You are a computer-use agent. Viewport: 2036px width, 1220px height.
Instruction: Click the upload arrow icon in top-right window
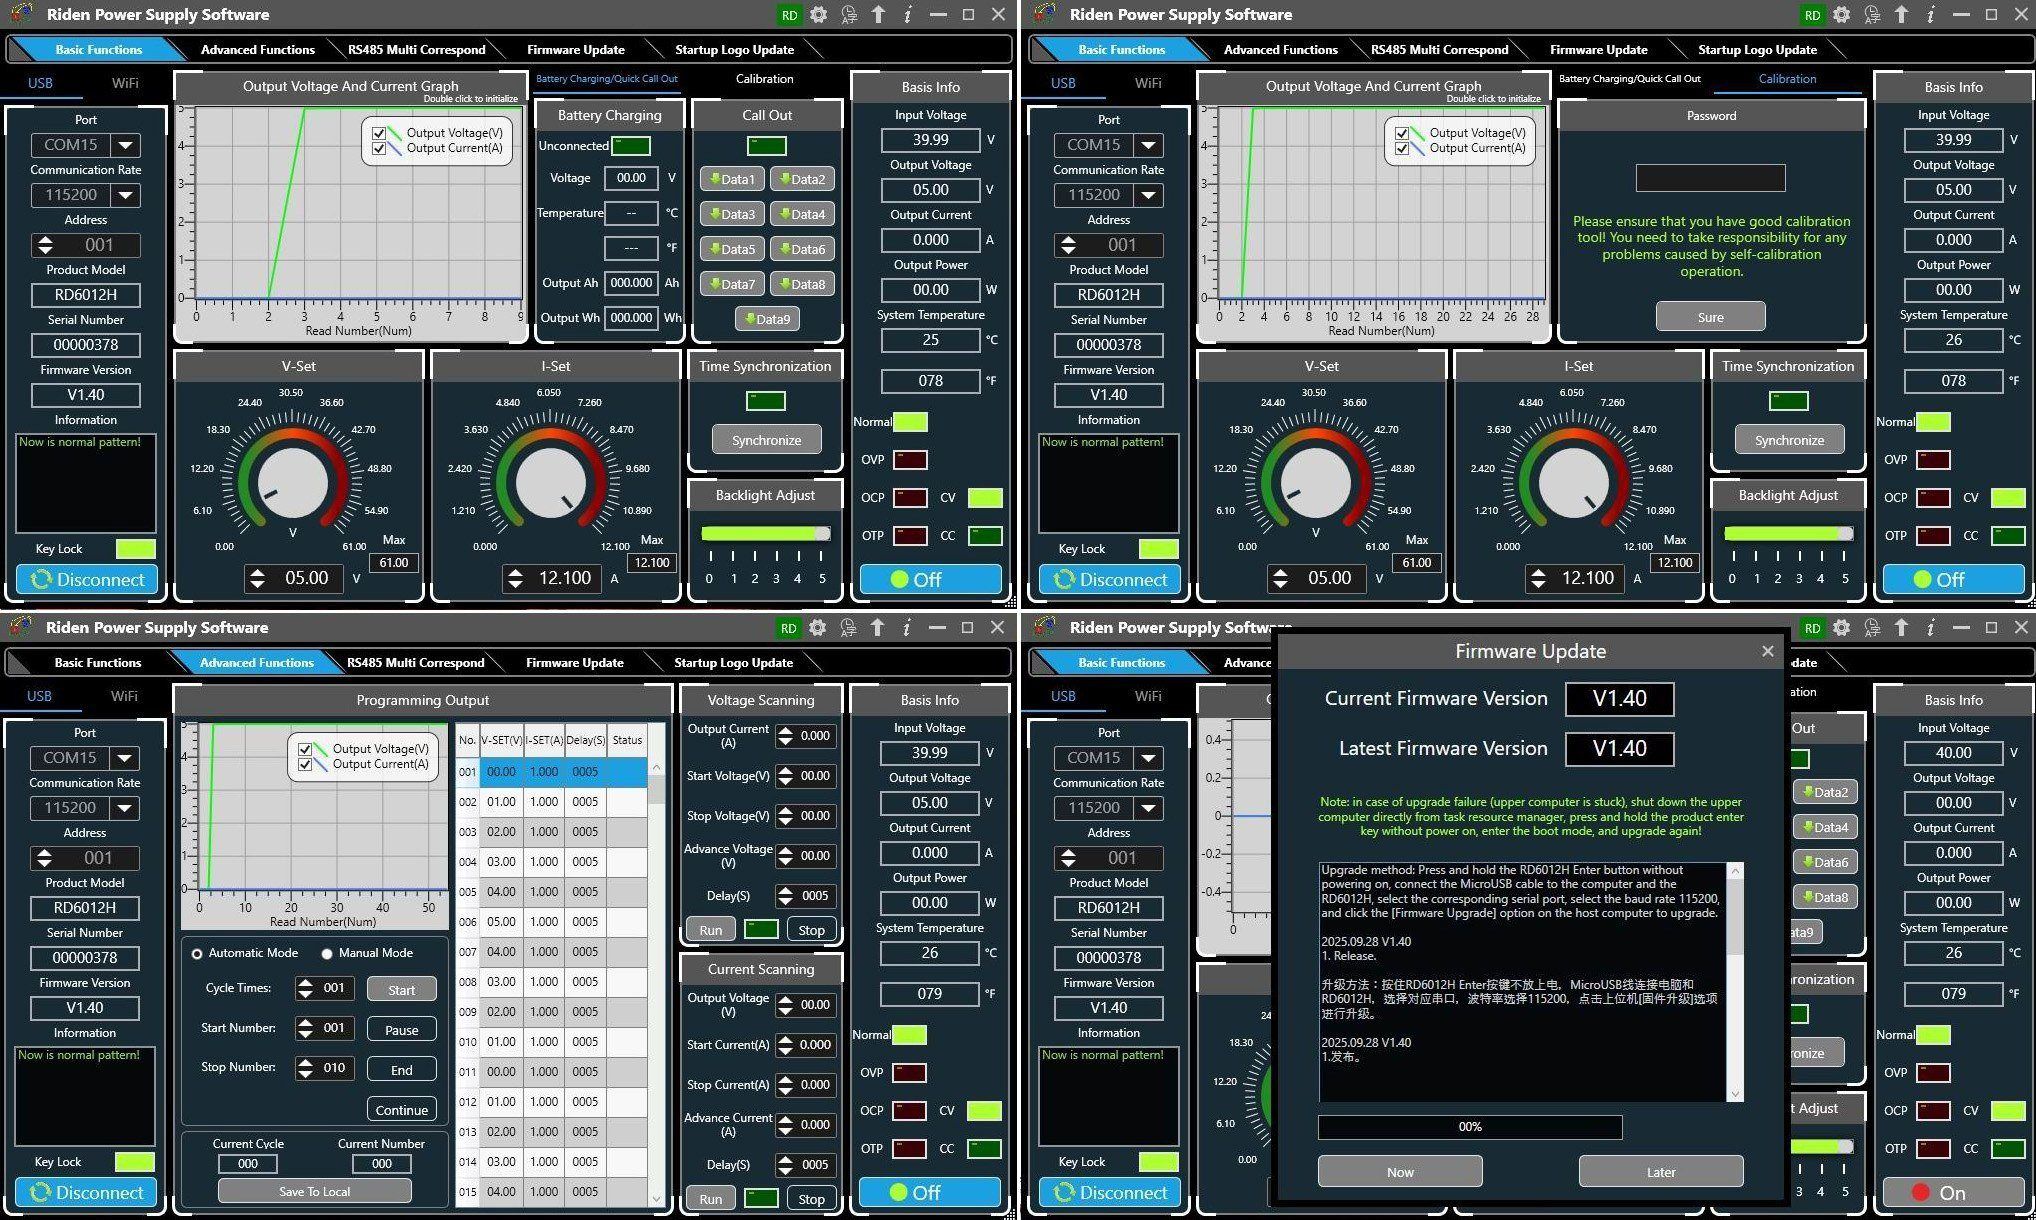pyautogui.click(x=1901, y=15)
